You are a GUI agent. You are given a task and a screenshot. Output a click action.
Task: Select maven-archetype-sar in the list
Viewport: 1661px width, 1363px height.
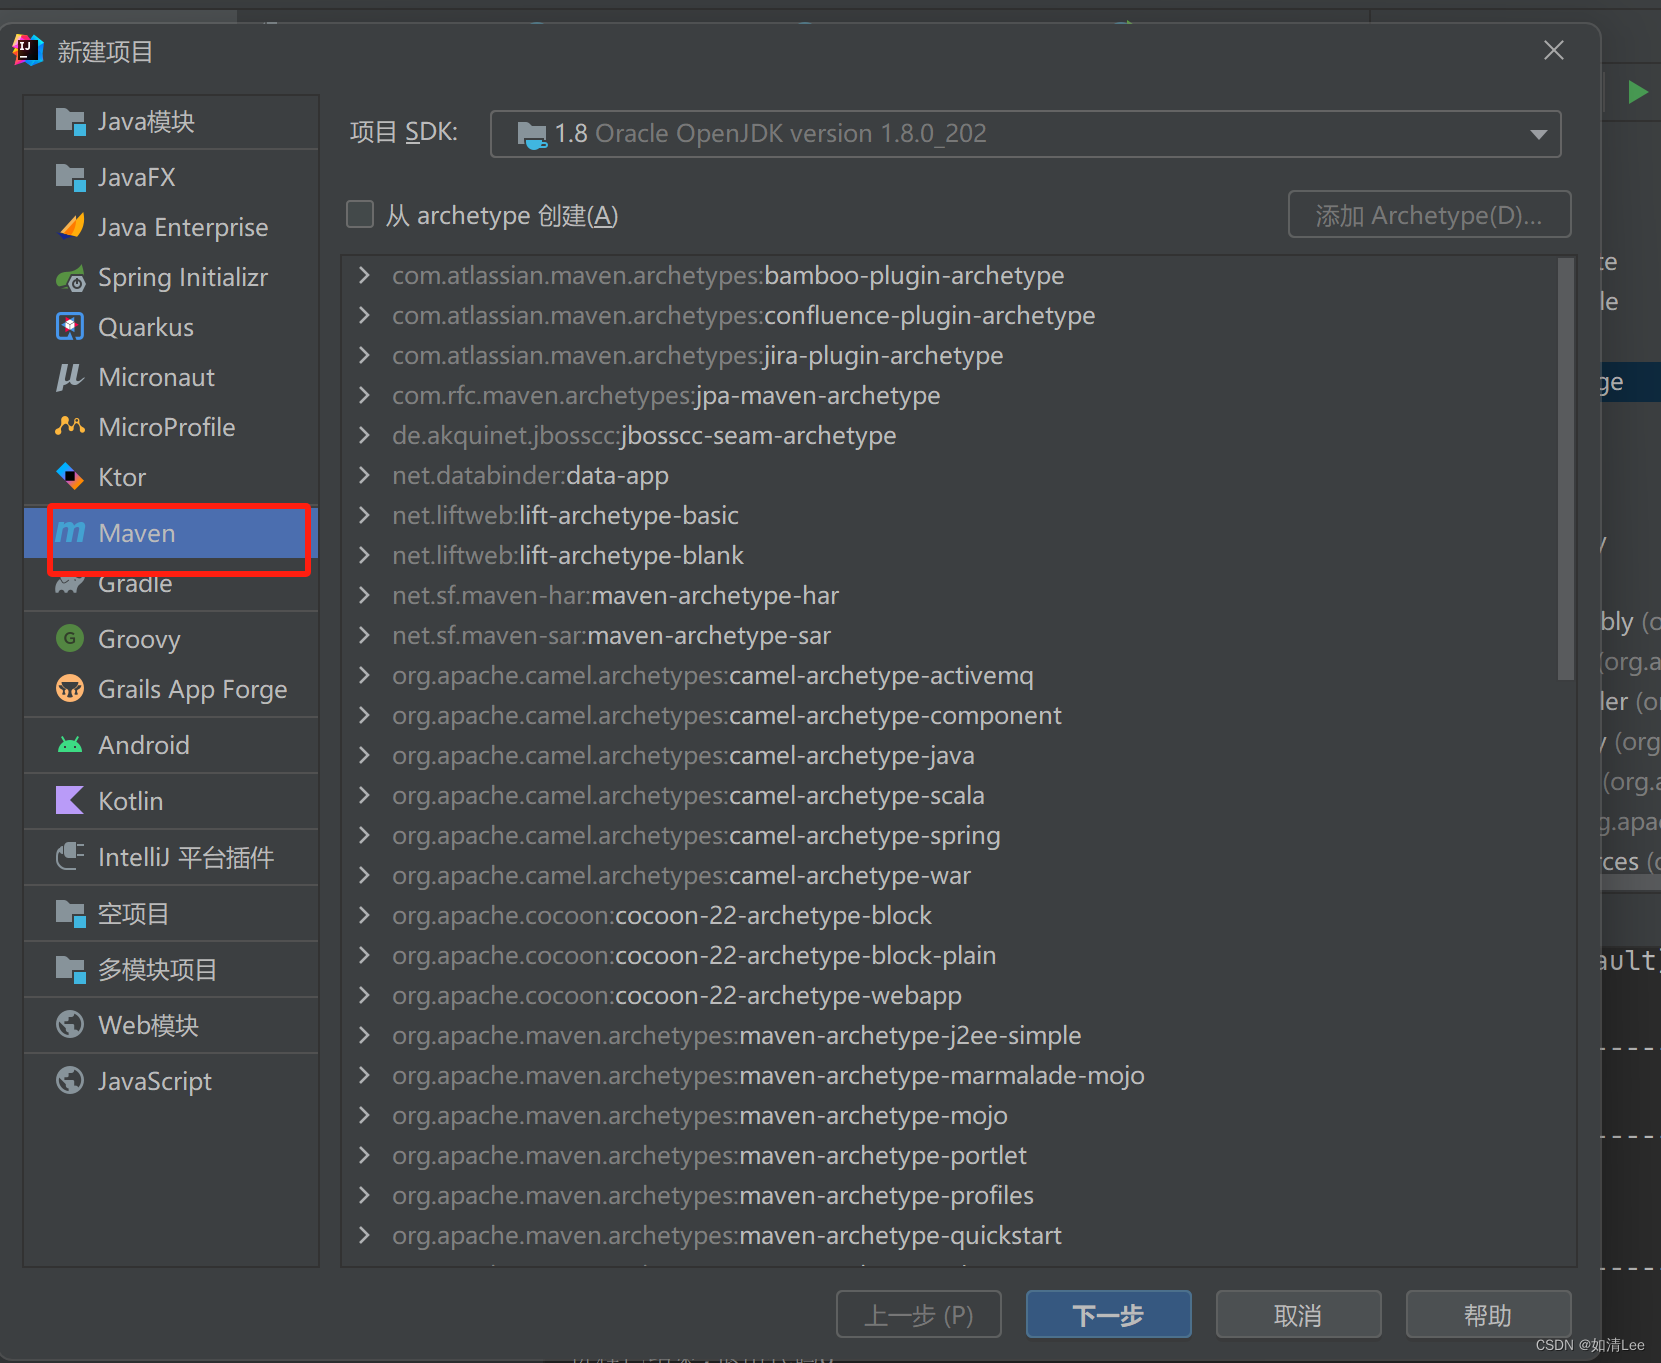(x=611, y=635)
